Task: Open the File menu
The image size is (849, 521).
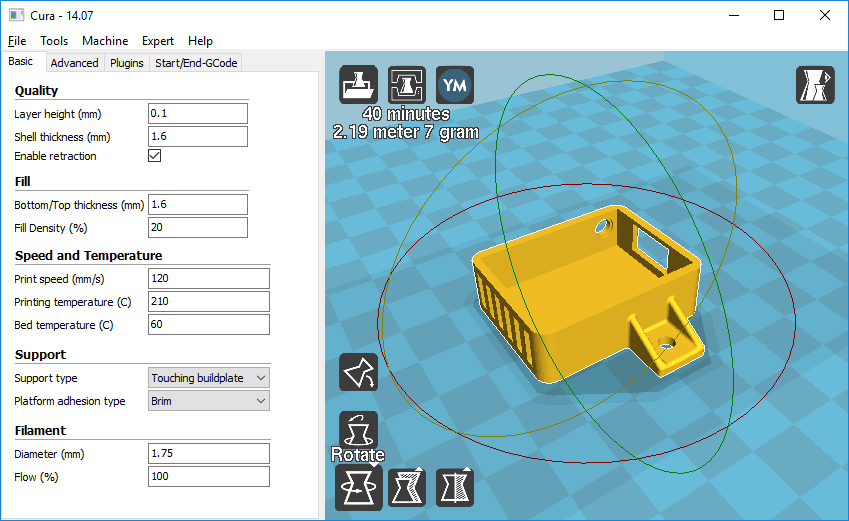Action: (x=17, y=41)
